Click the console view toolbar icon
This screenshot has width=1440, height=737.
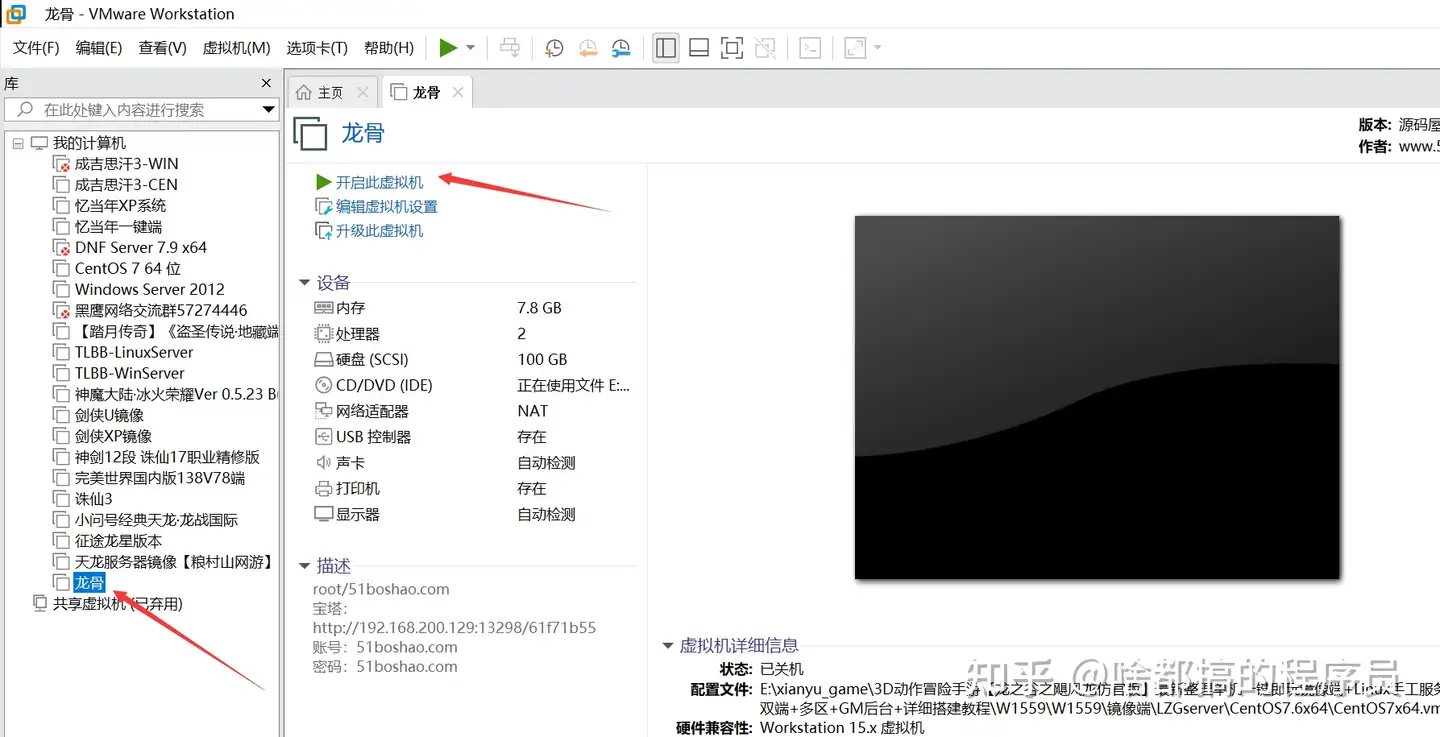(811, 47)
